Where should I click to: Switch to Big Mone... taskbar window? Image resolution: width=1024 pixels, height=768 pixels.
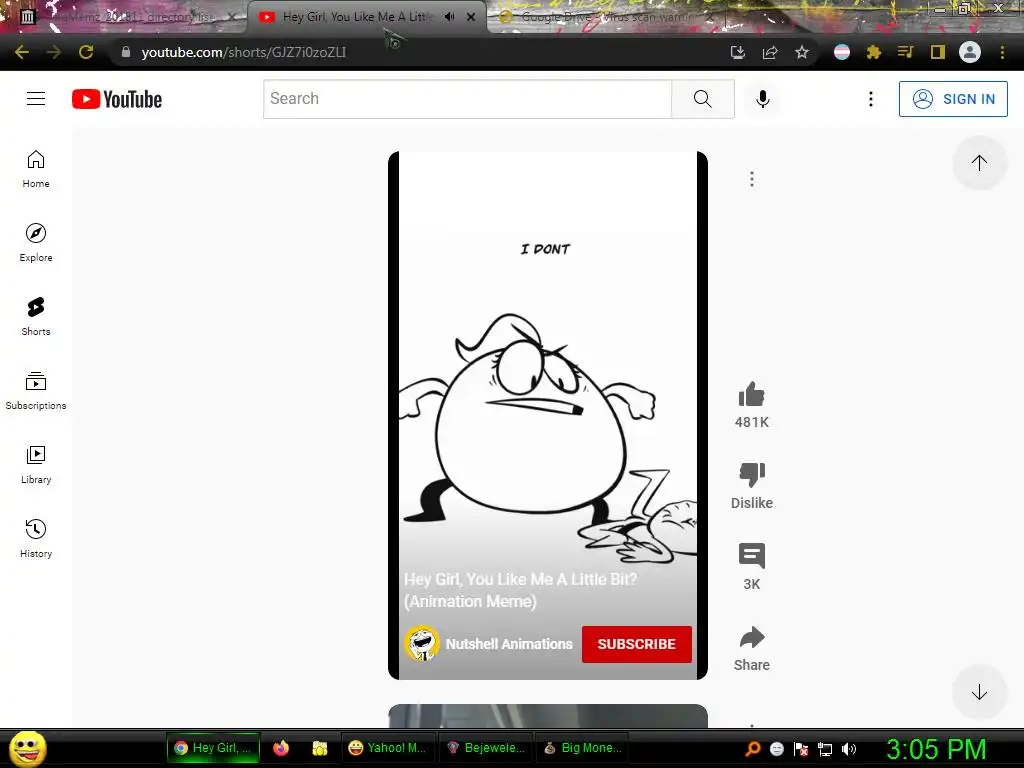click(583, 748)
